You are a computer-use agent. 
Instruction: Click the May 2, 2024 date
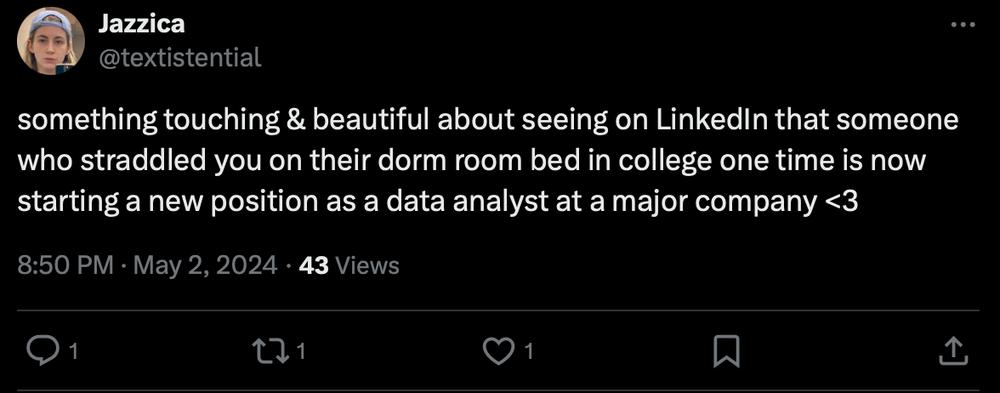pyautogui.click(x=206, y=265)
